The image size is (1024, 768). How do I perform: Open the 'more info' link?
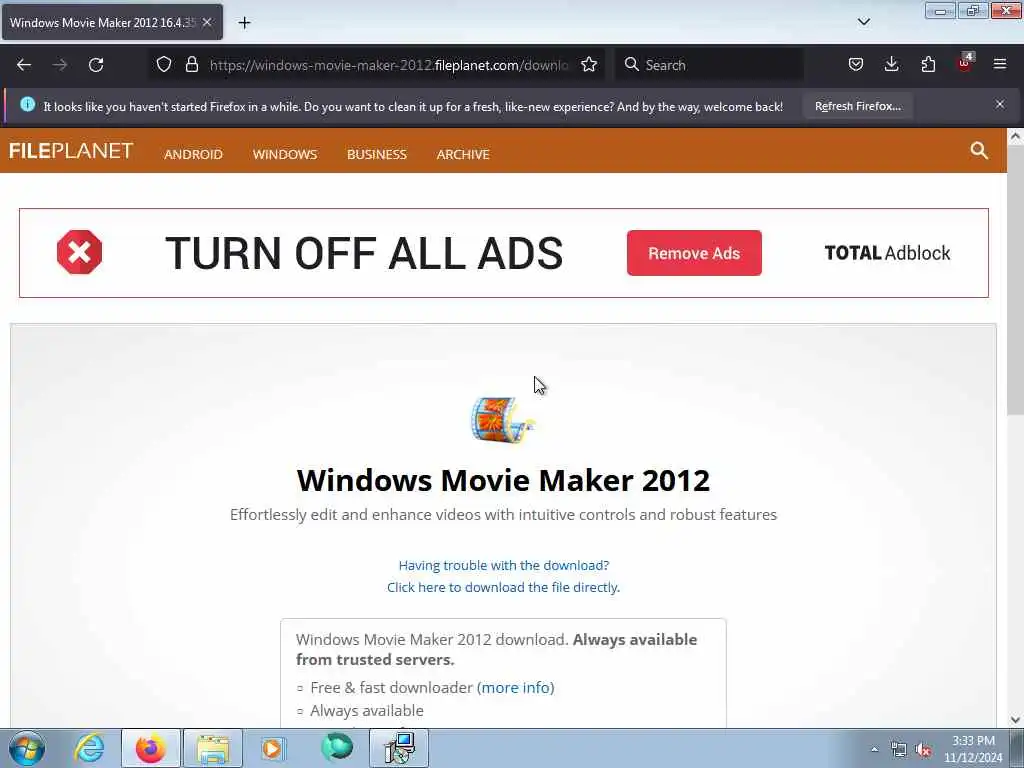[515, 687]
